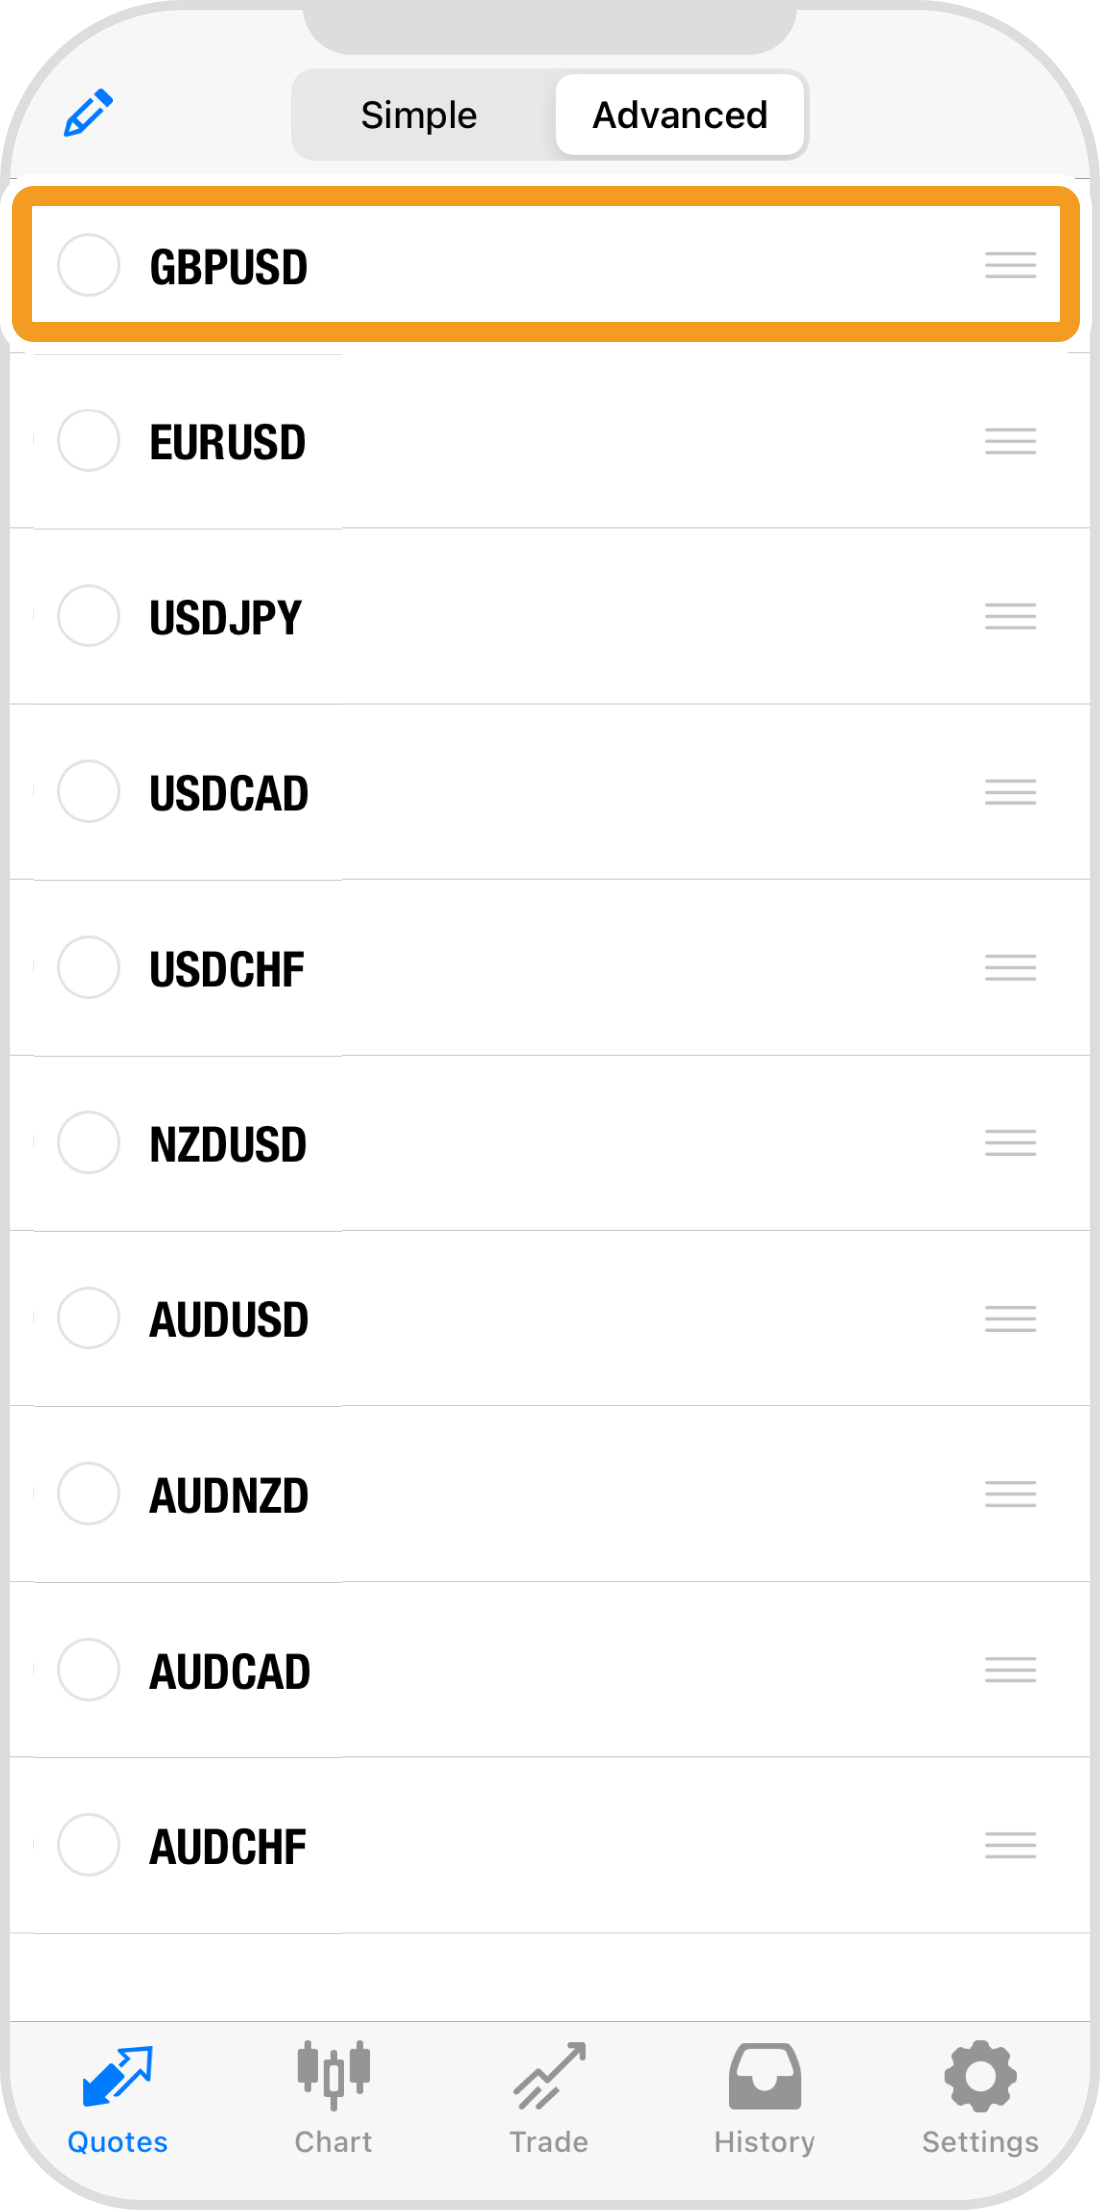This screenshot has width=1100, height=2210.
Task: Tap the AUDCHF reorder handle icon
Action: pos(1010,1845)
